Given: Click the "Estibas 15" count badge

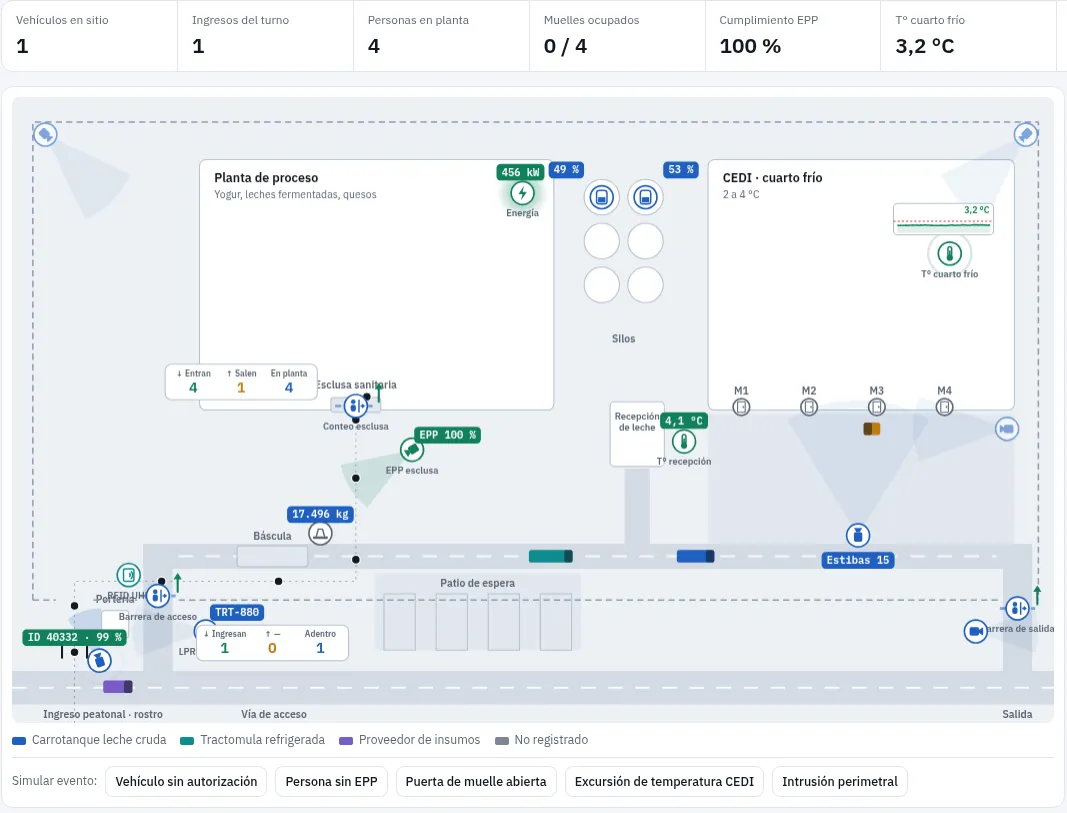Looking at the screenshot, I should pyautogui.click(x=857, y=560).
